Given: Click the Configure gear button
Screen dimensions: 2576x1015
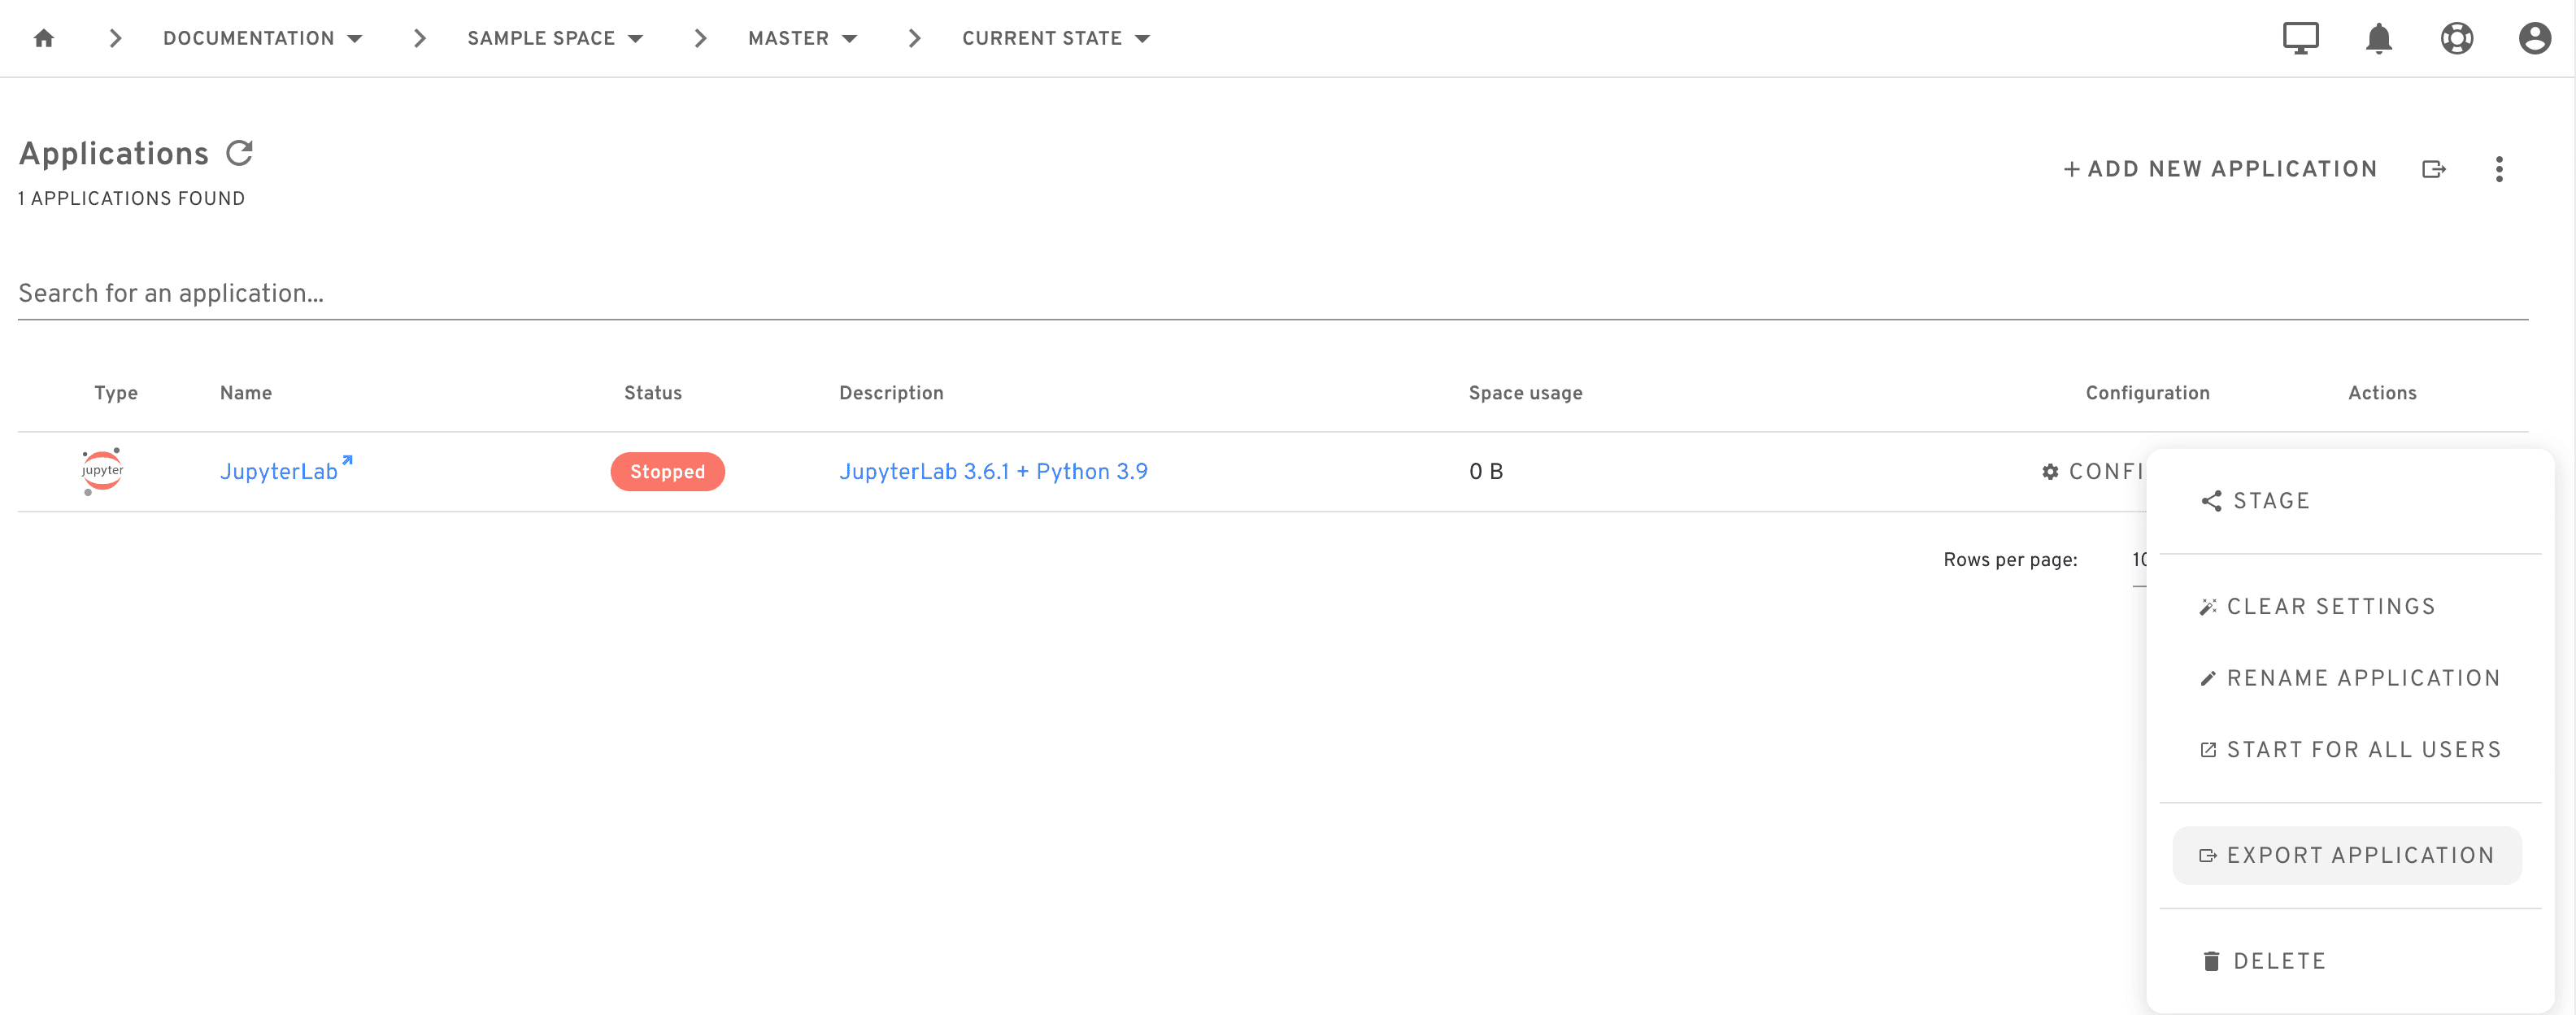Looking at the screenshot, I should [2093, 471].
